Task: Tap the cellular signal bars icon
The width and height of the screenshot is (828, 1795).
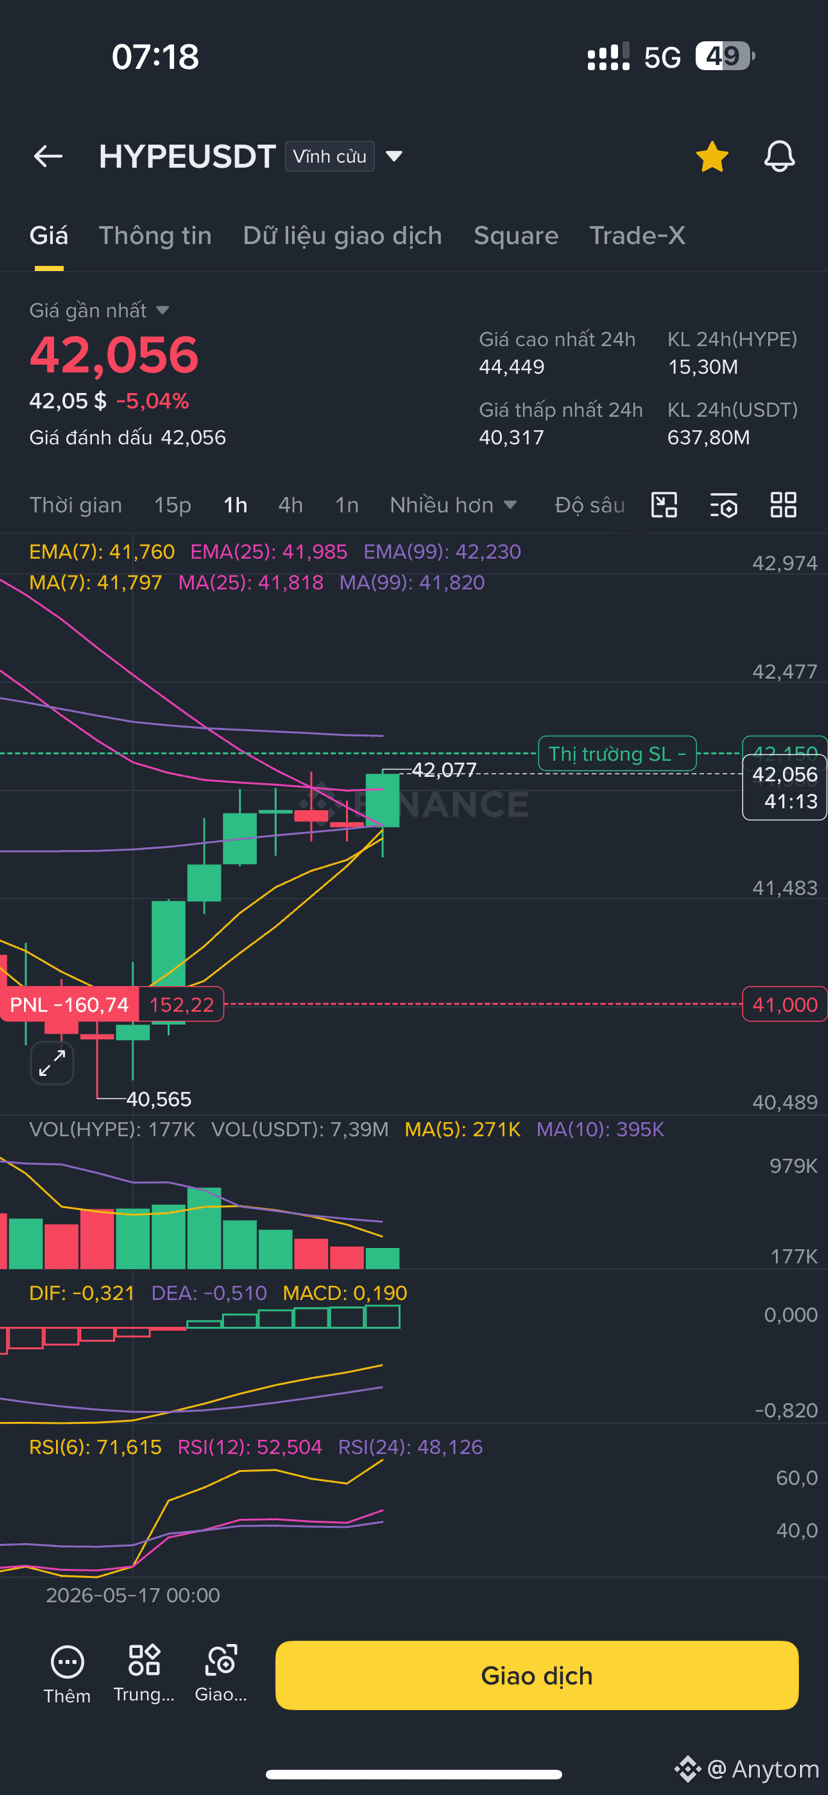Action: coord(608,56)
